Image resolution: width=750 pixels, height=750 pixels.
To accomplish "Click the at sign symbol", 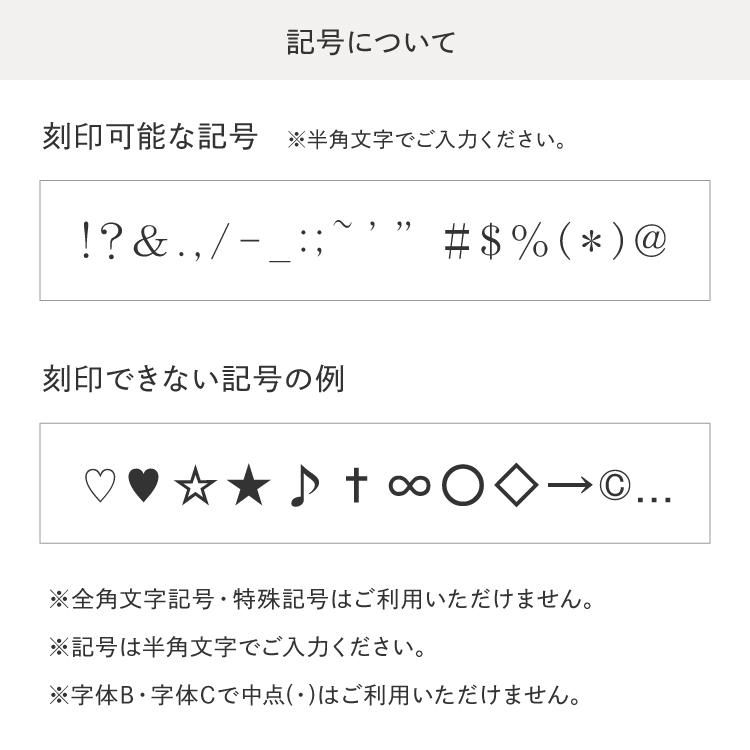I will coord(650,241).
